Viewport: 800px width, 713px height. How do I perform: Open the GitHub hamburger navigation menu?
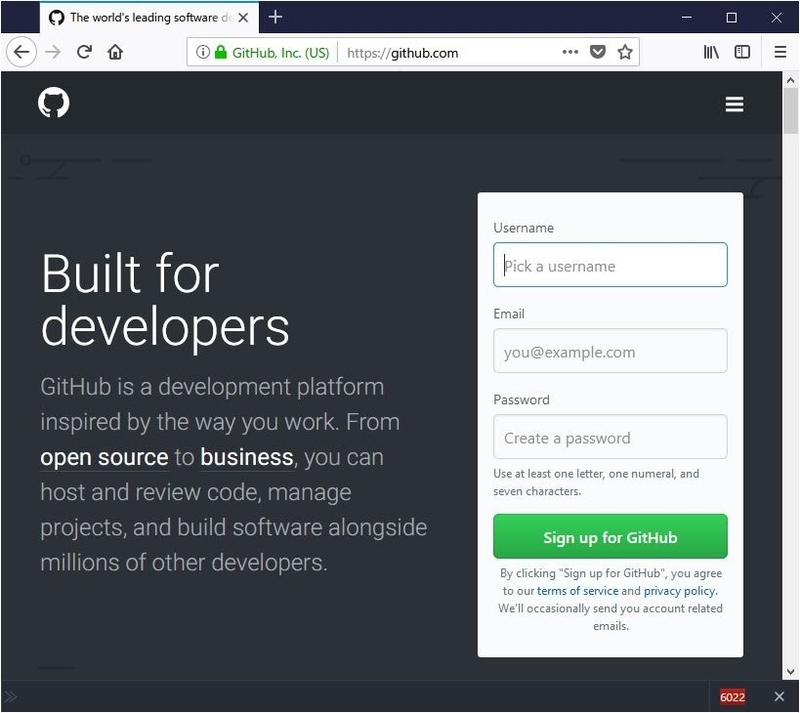pyautogui.click(x=734, y=104)
